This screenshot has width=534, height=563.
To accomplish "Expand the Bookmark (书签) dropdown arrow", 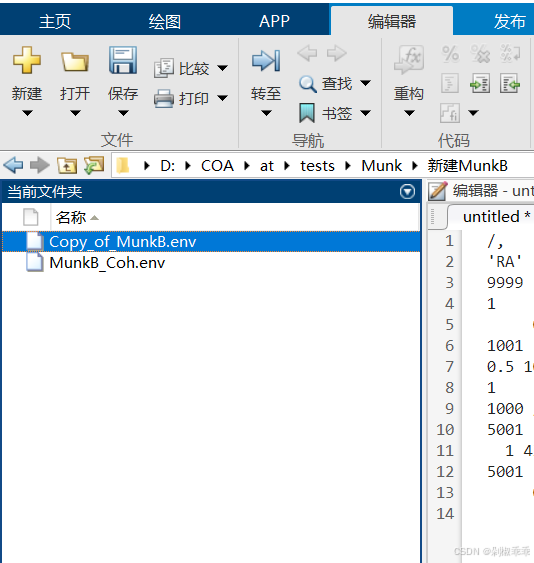I will [366, 113].
